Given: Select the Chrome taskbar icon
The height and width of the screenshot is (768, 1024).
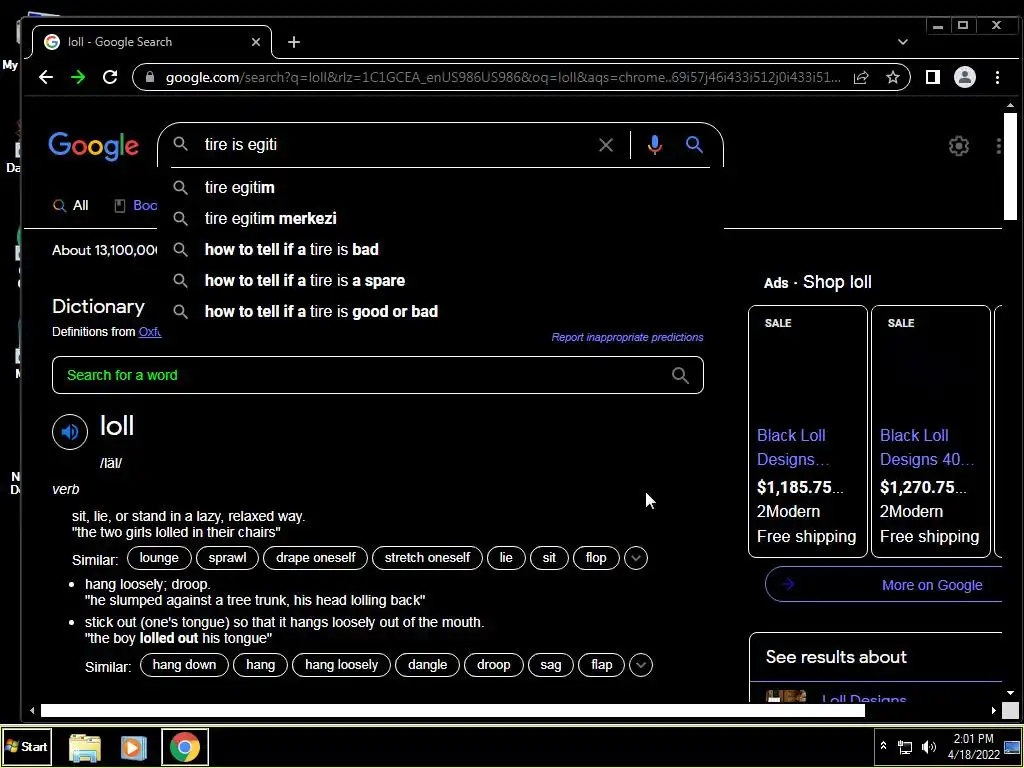Looking at the screenshot, I should [x=185, y=747].
